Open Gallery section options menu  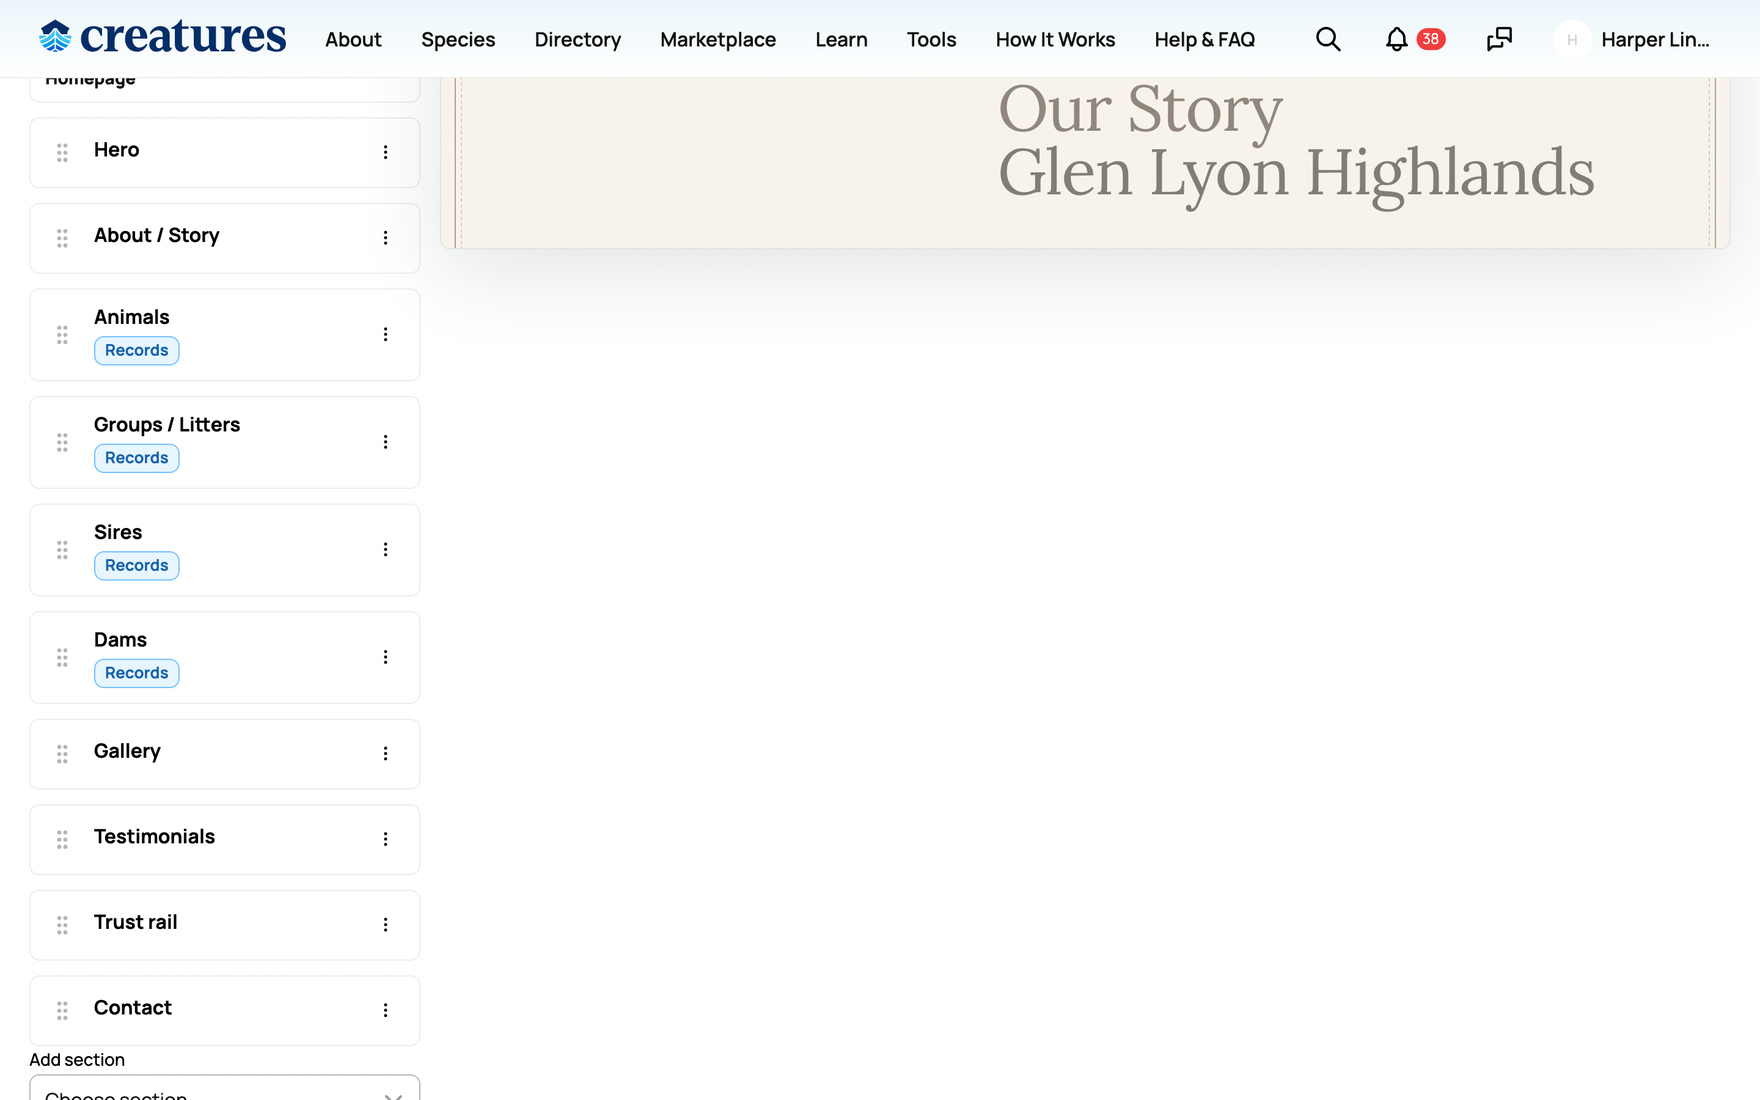point(385,754)
